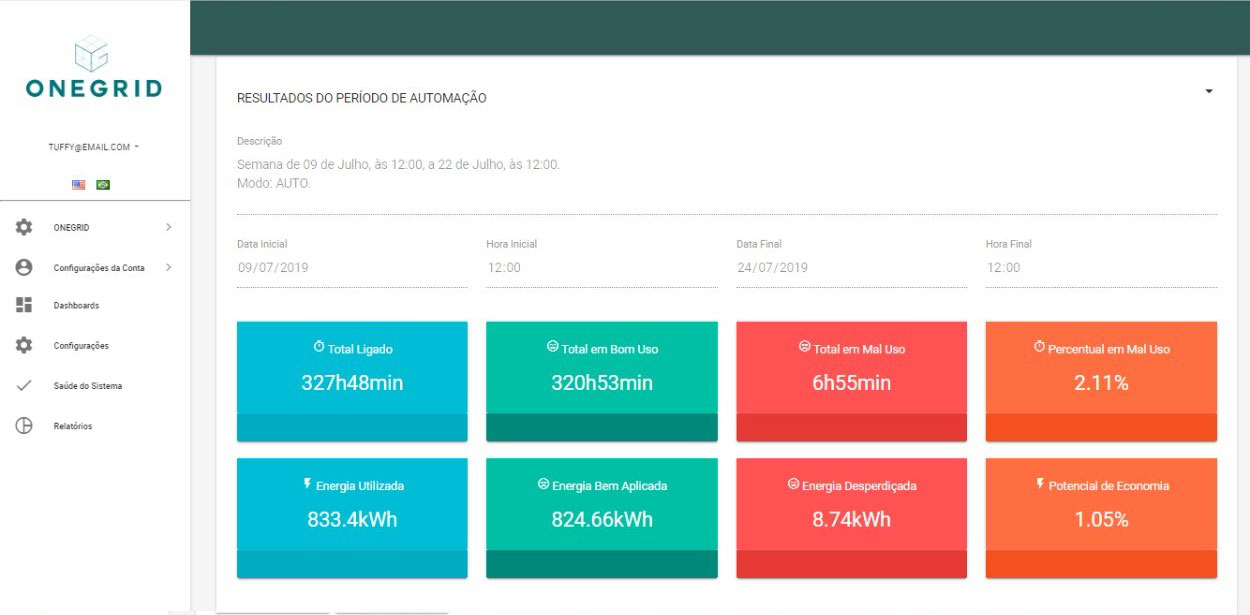This screenshot has height=615, width=1250.
Task: Click the 833.4kWh value
Action: pyautogui.click(x=352, y=519)
